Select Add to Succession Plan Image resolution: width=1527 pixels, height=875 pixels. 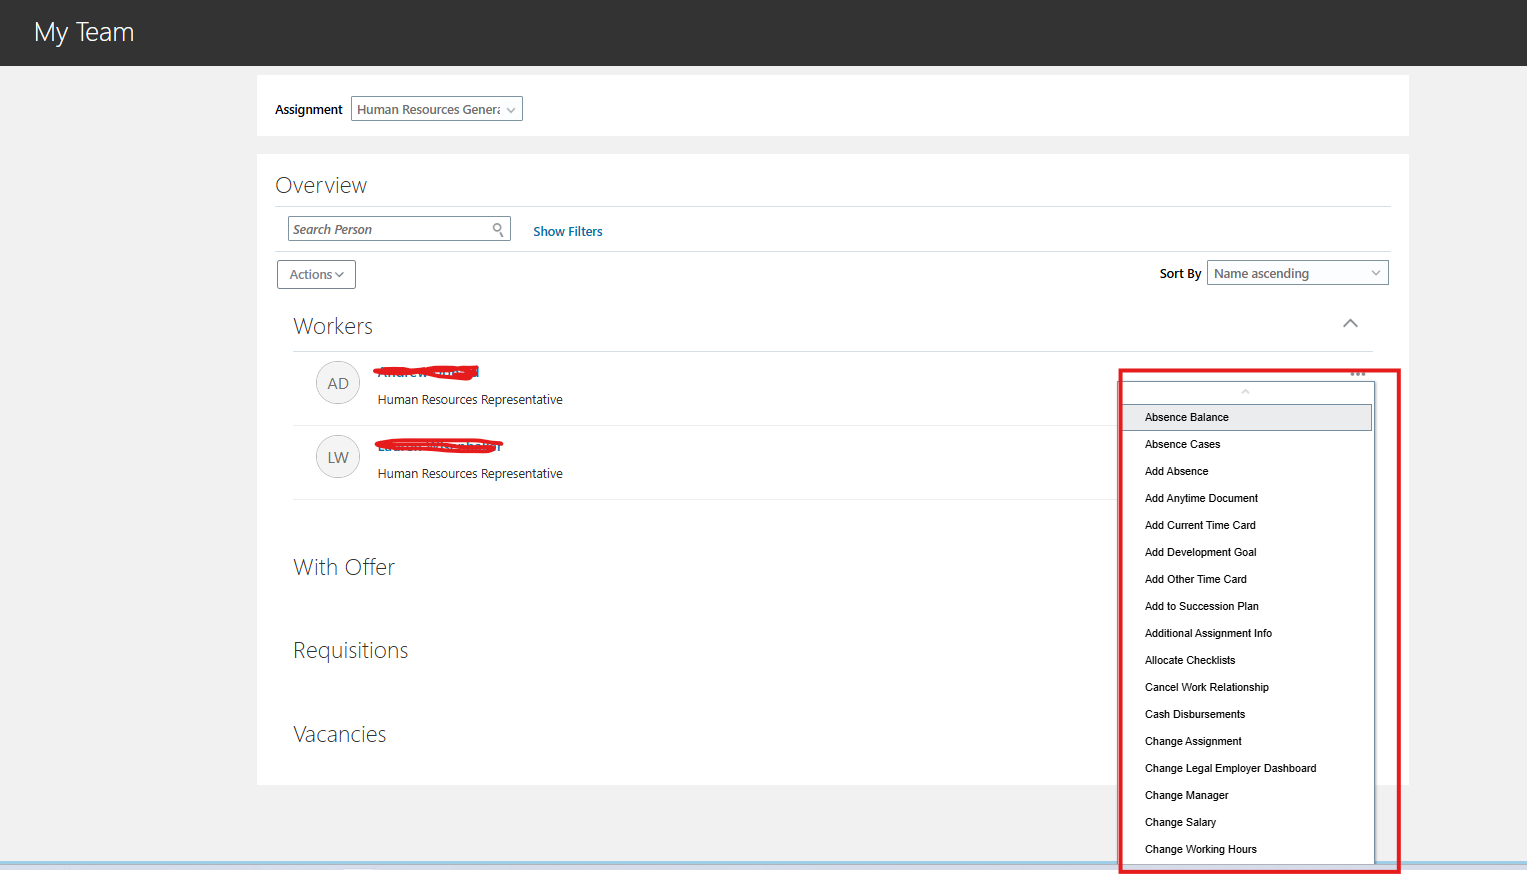[1201, 605]
